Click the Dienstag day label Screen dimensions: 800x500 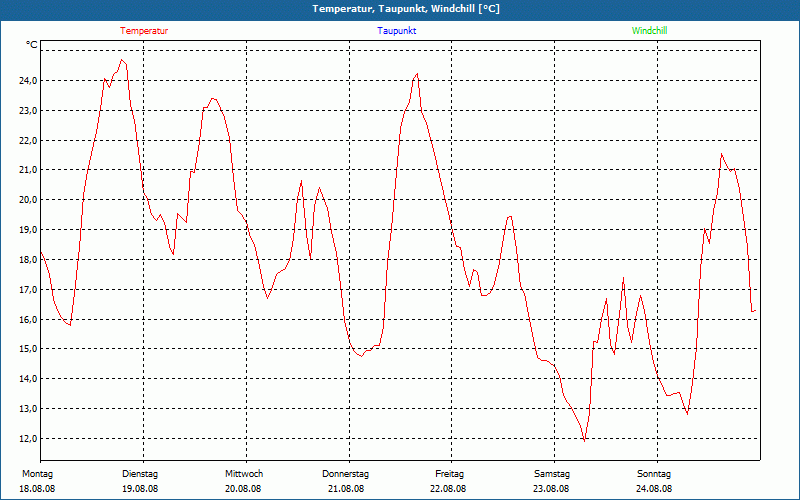click(140, 474)
